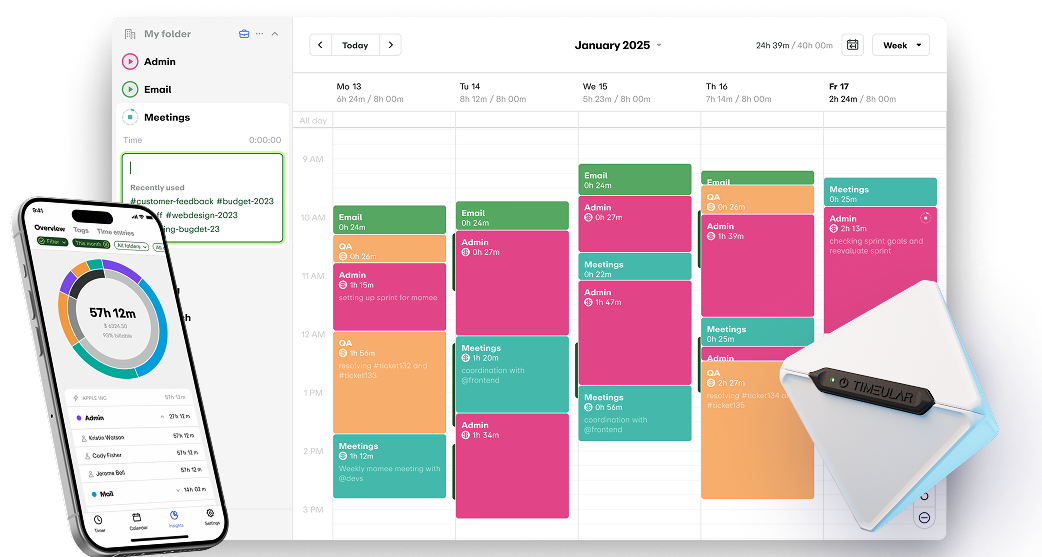Click the person icon beside Cody Fisher

[x=87, y=457]
